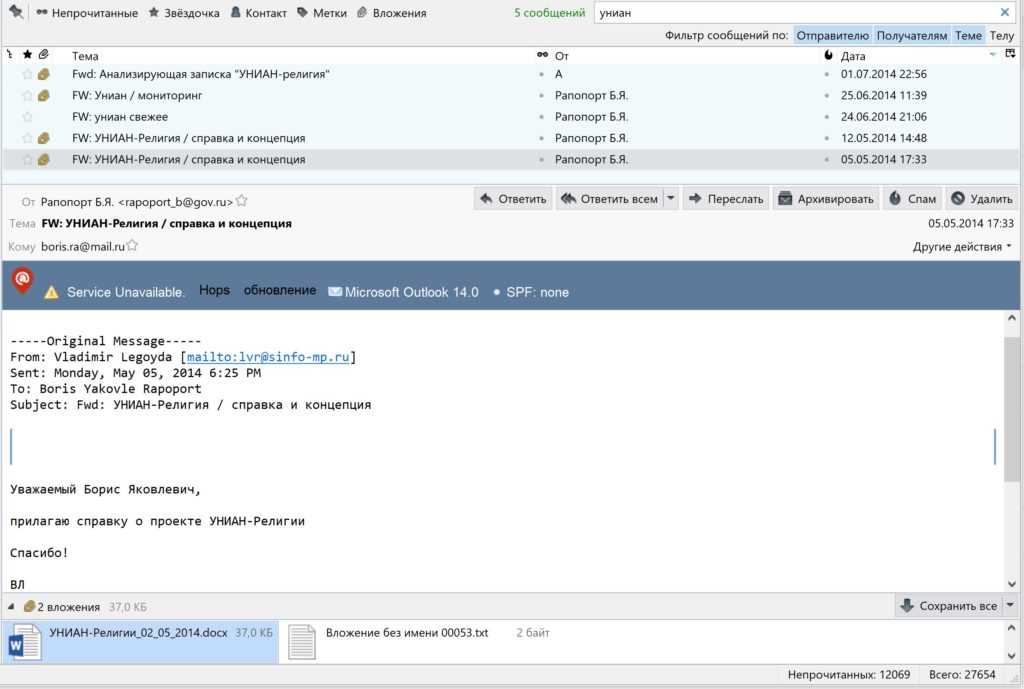This screenshot has height=689, width=1024.
Task: Clear the search field with X icon
Action: [x=1004, y=12]
